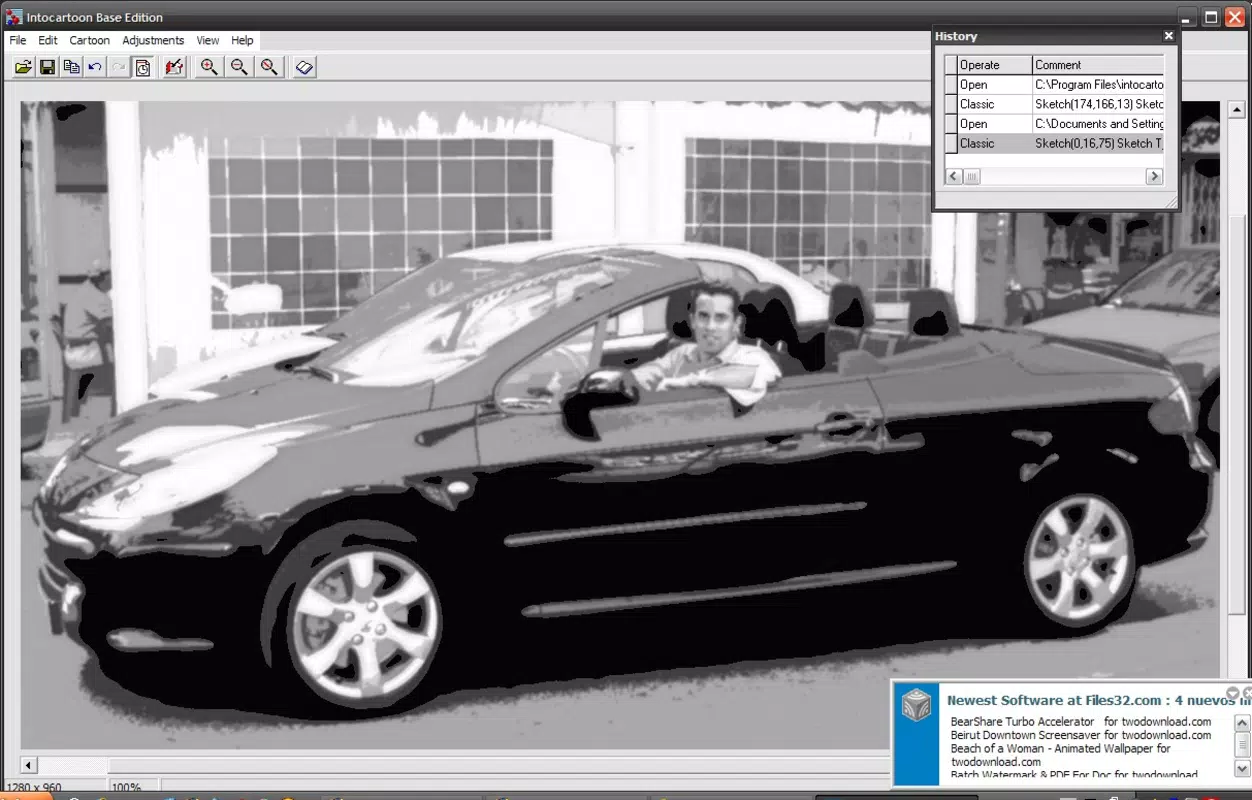Select the Classic Sketch(174,166,13) history entry
This screenshot has height=800, width=1252.
coord(1055,104)
